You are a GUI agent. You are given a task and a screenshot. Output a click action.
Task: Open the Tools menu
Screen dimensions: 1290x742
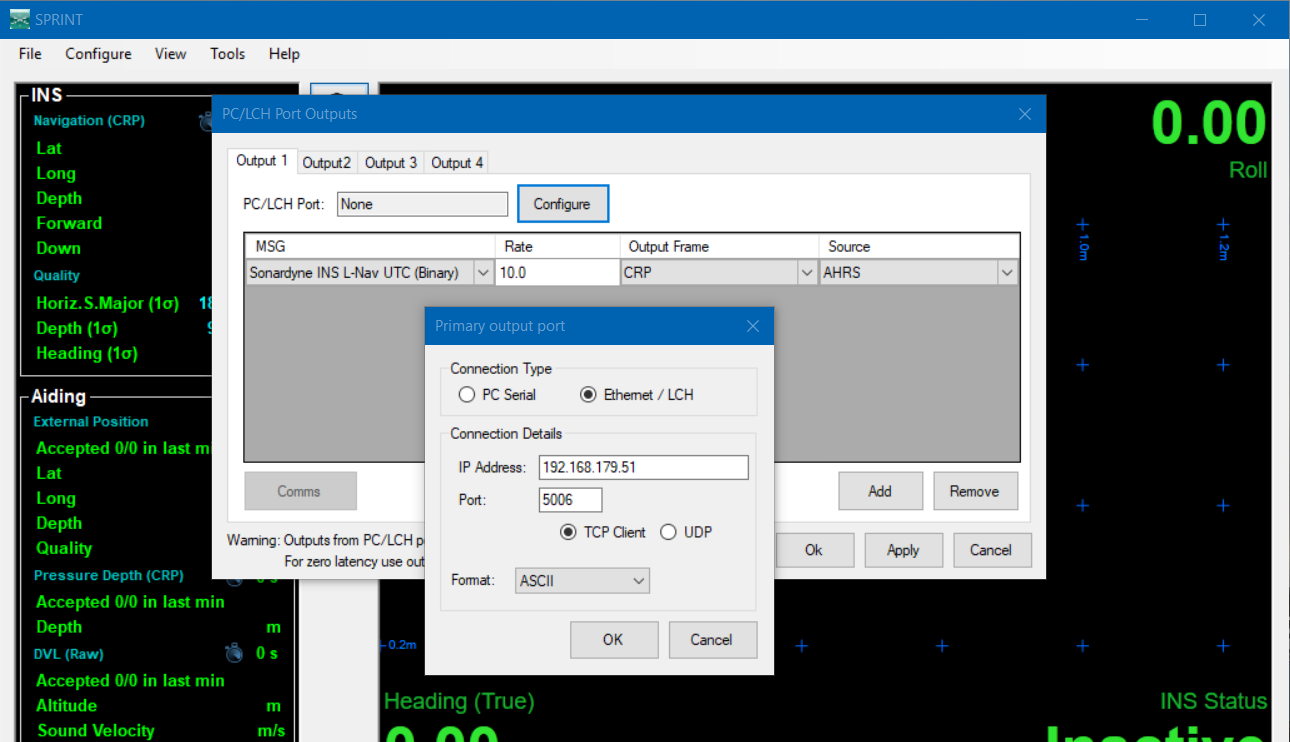tap(227, 54)
